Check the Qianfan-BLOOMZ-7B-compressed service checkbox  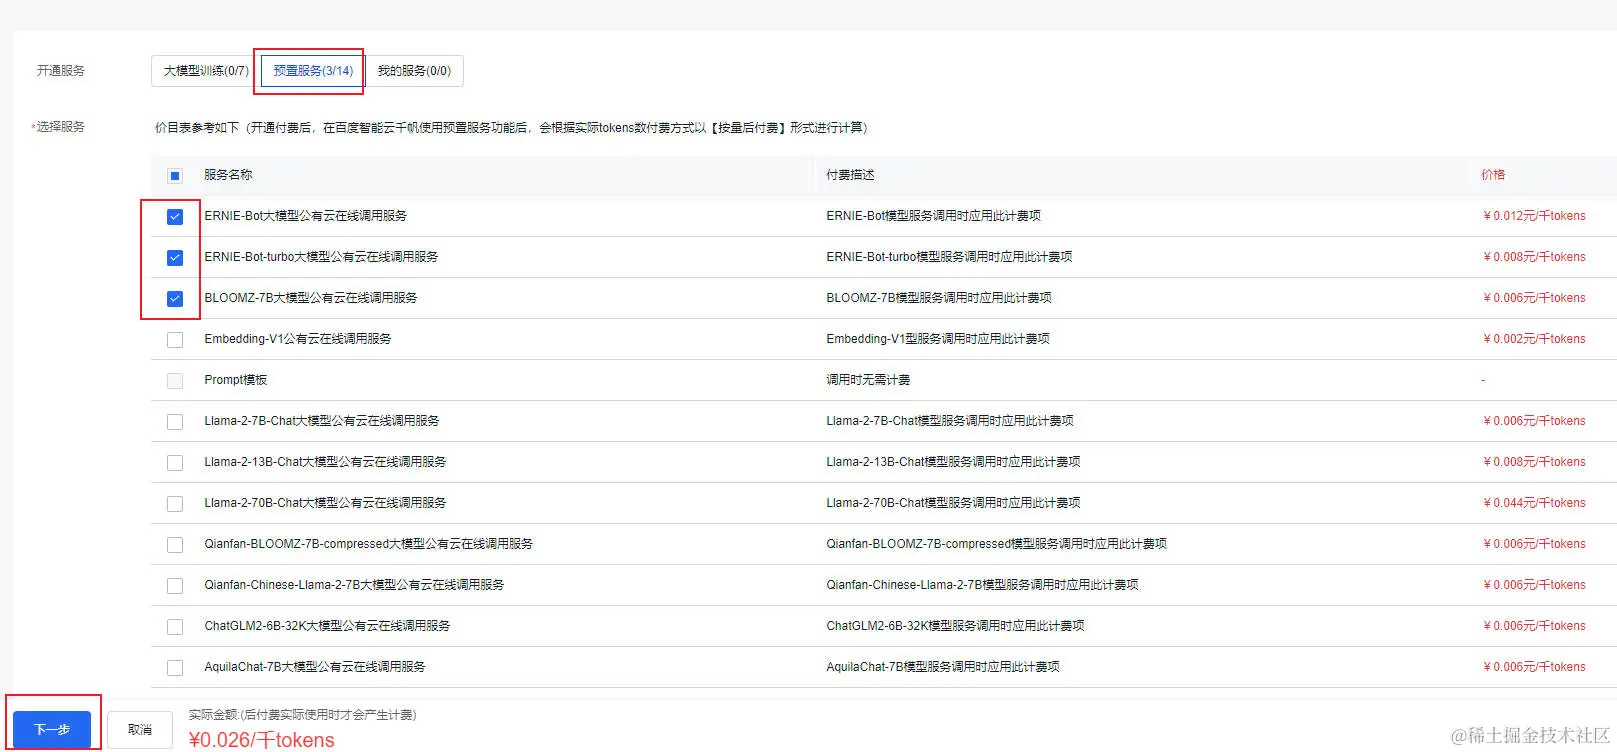[x=175, y=545]
